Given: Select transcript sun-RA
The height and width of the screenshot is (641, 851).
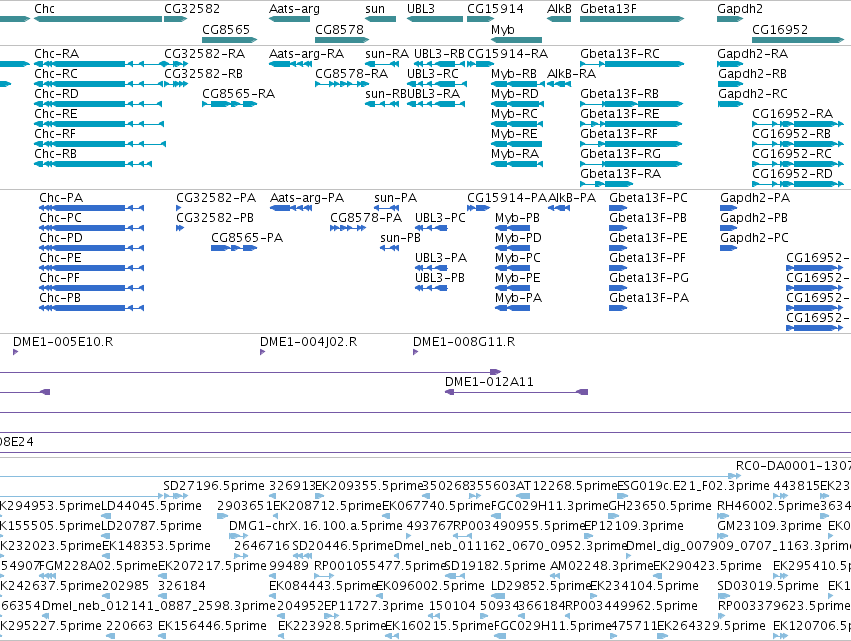Looking at the screenshot, I should coord(382,64).
